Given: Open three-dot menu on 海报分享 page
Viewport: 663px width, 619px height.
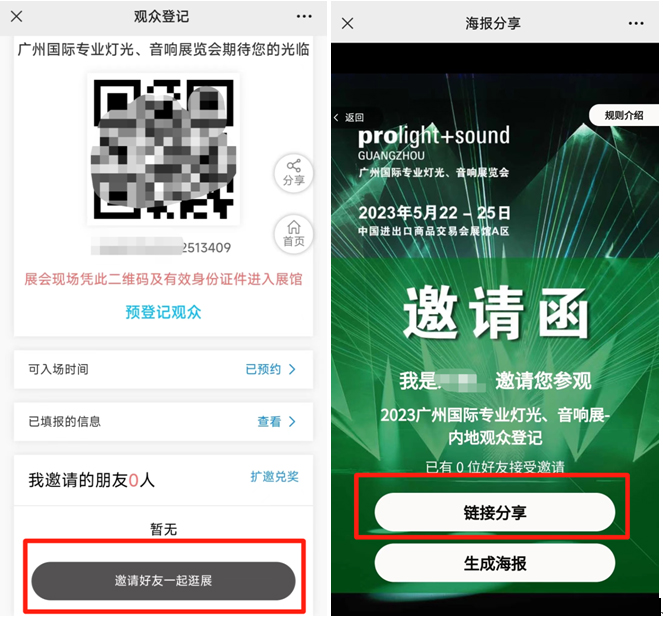Looking at the screenshot, I should tap(636, 23).
